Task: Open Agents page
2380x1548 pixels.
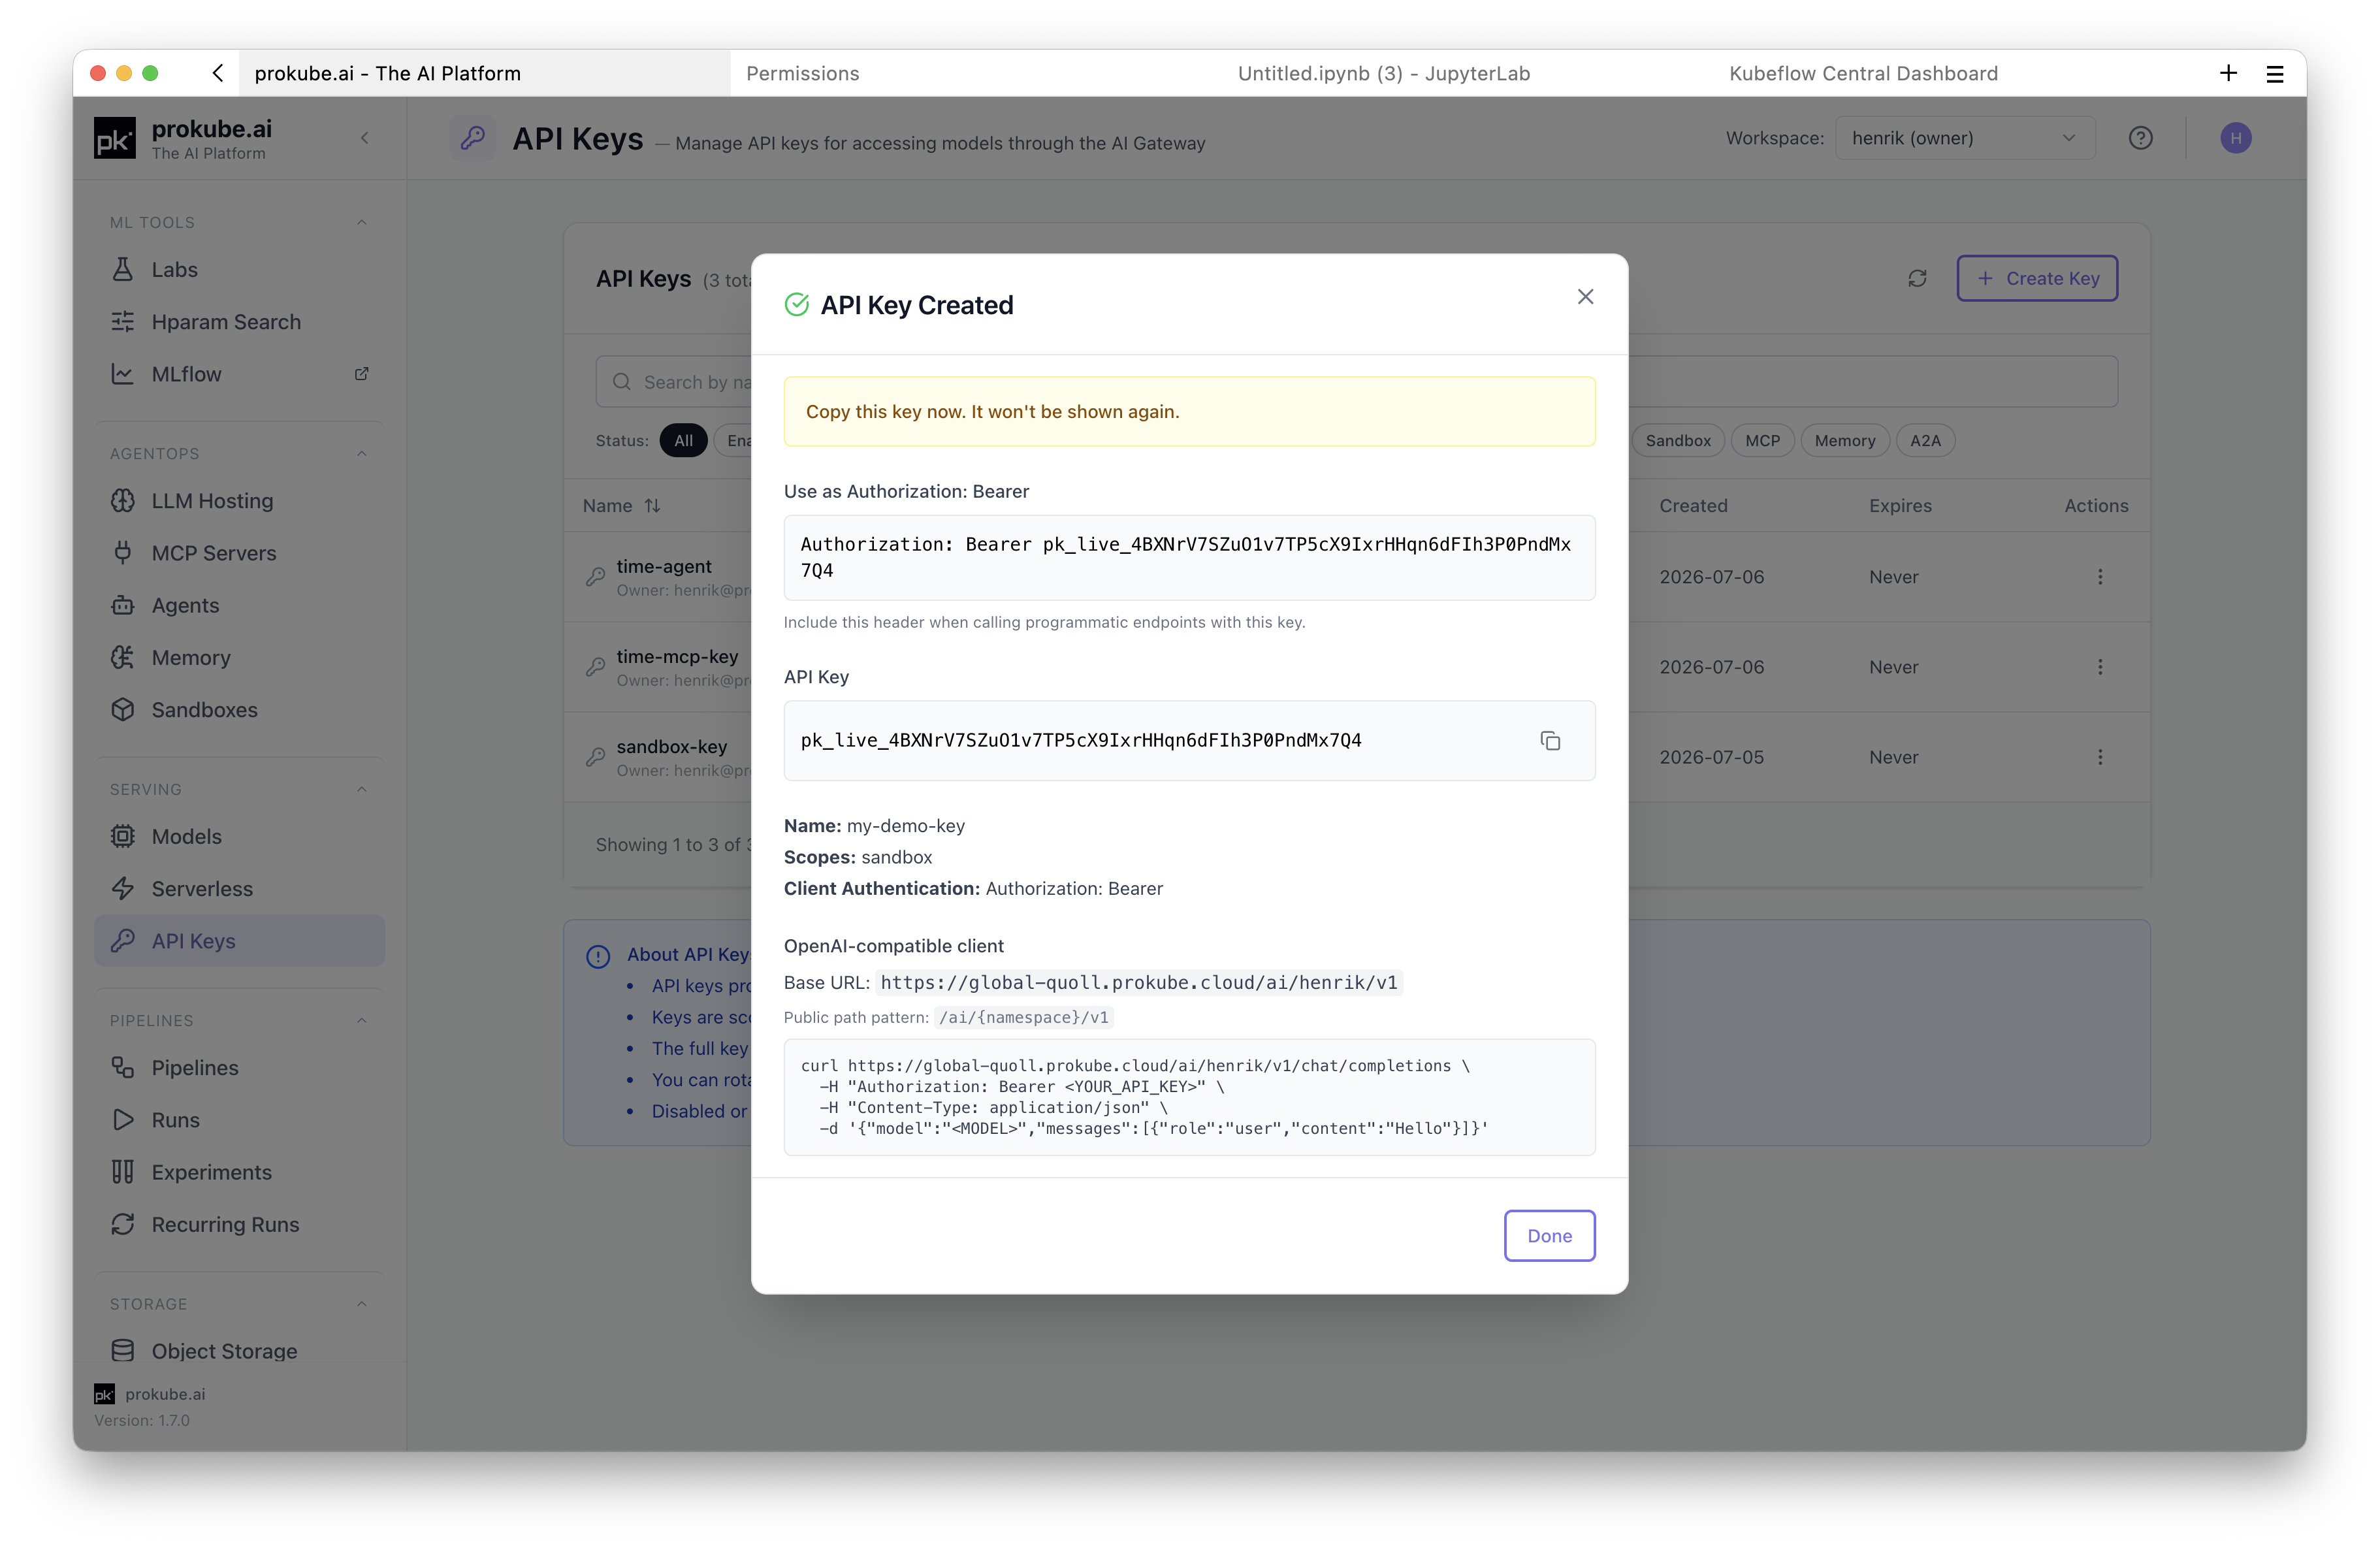Action: tap(240, 605)
